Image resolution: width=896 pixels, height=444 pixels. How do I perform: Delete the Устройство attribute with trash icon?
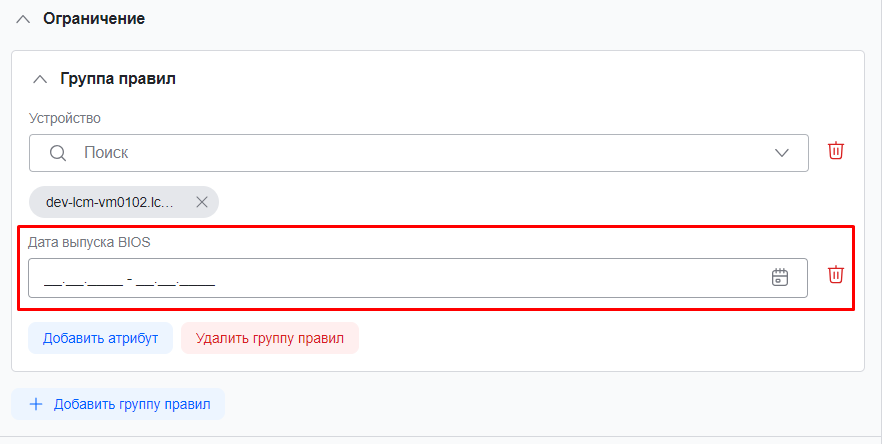click(x=836, y=151)
